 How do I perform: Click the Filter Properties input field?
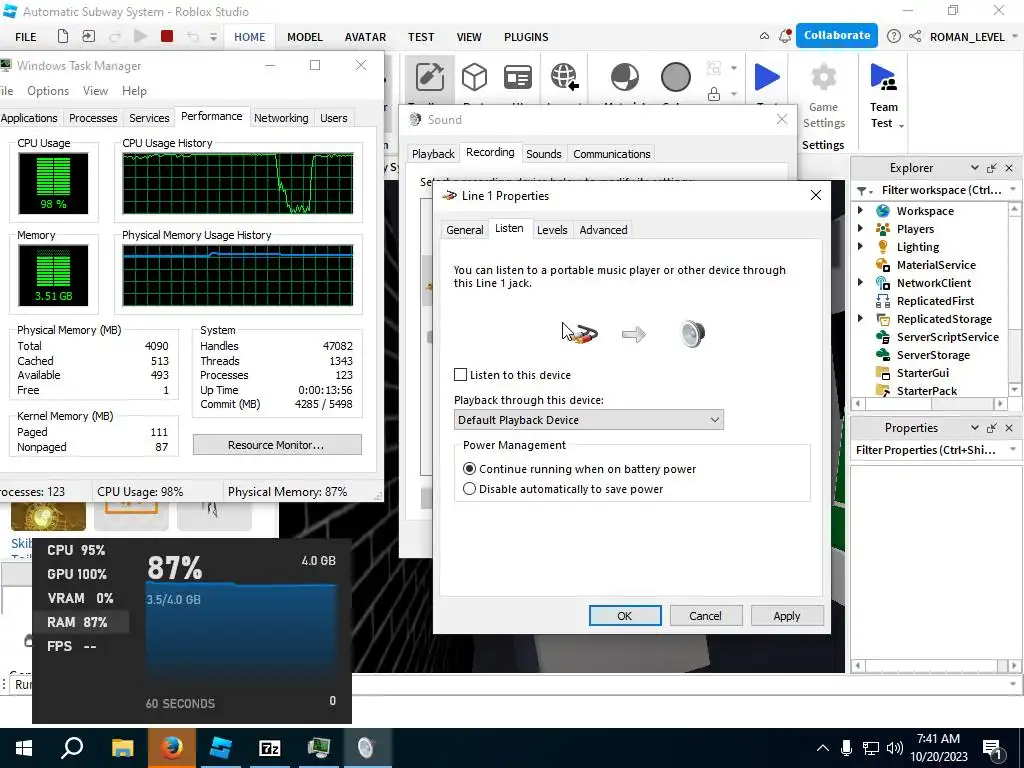click(x=926, y=450)
